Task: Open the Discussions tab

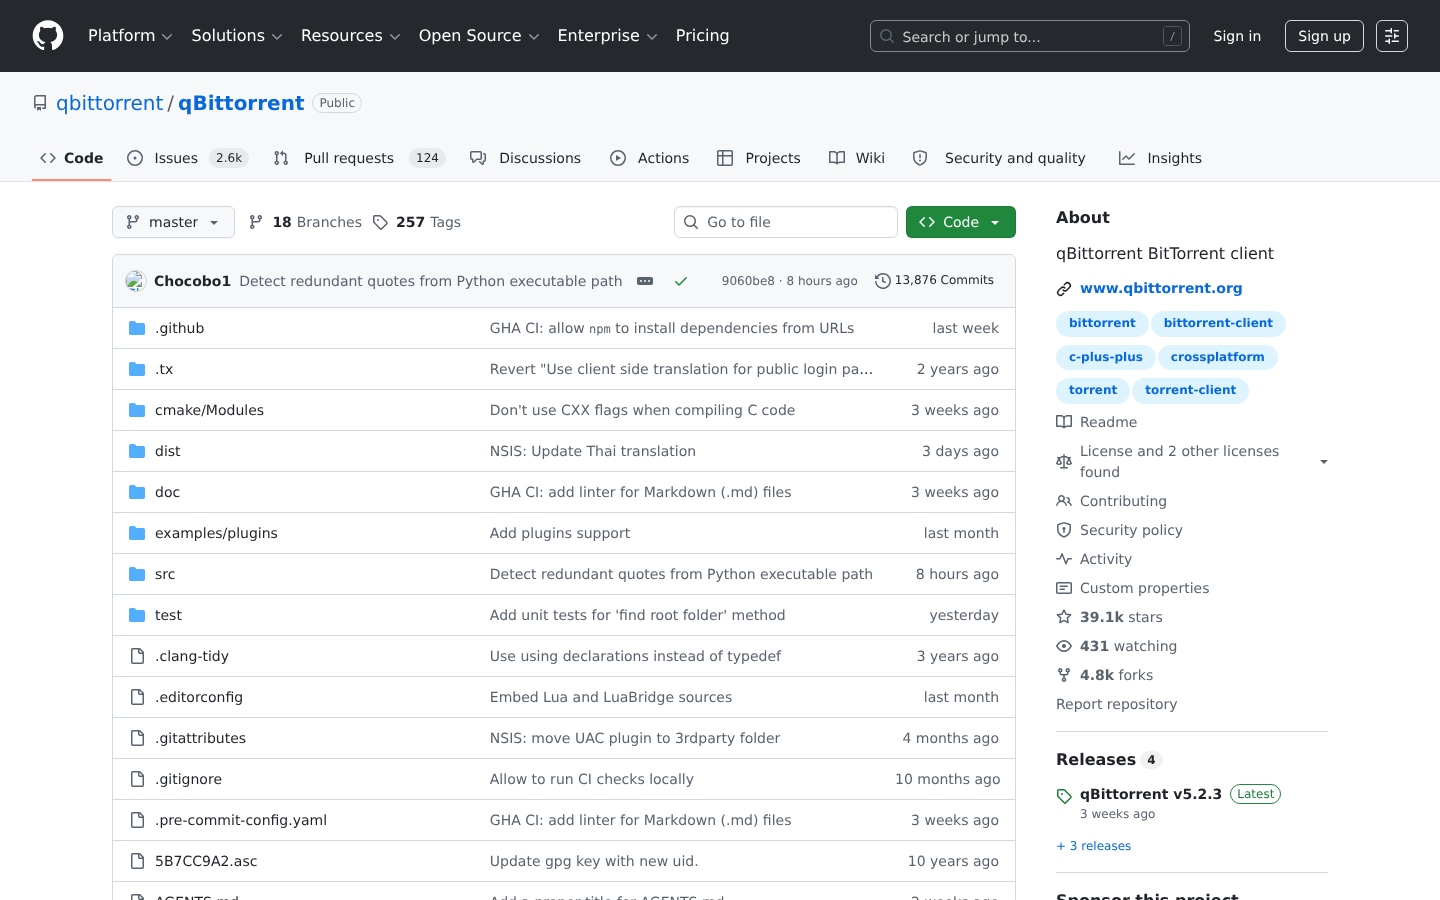Action: click(x=525, y=158)
